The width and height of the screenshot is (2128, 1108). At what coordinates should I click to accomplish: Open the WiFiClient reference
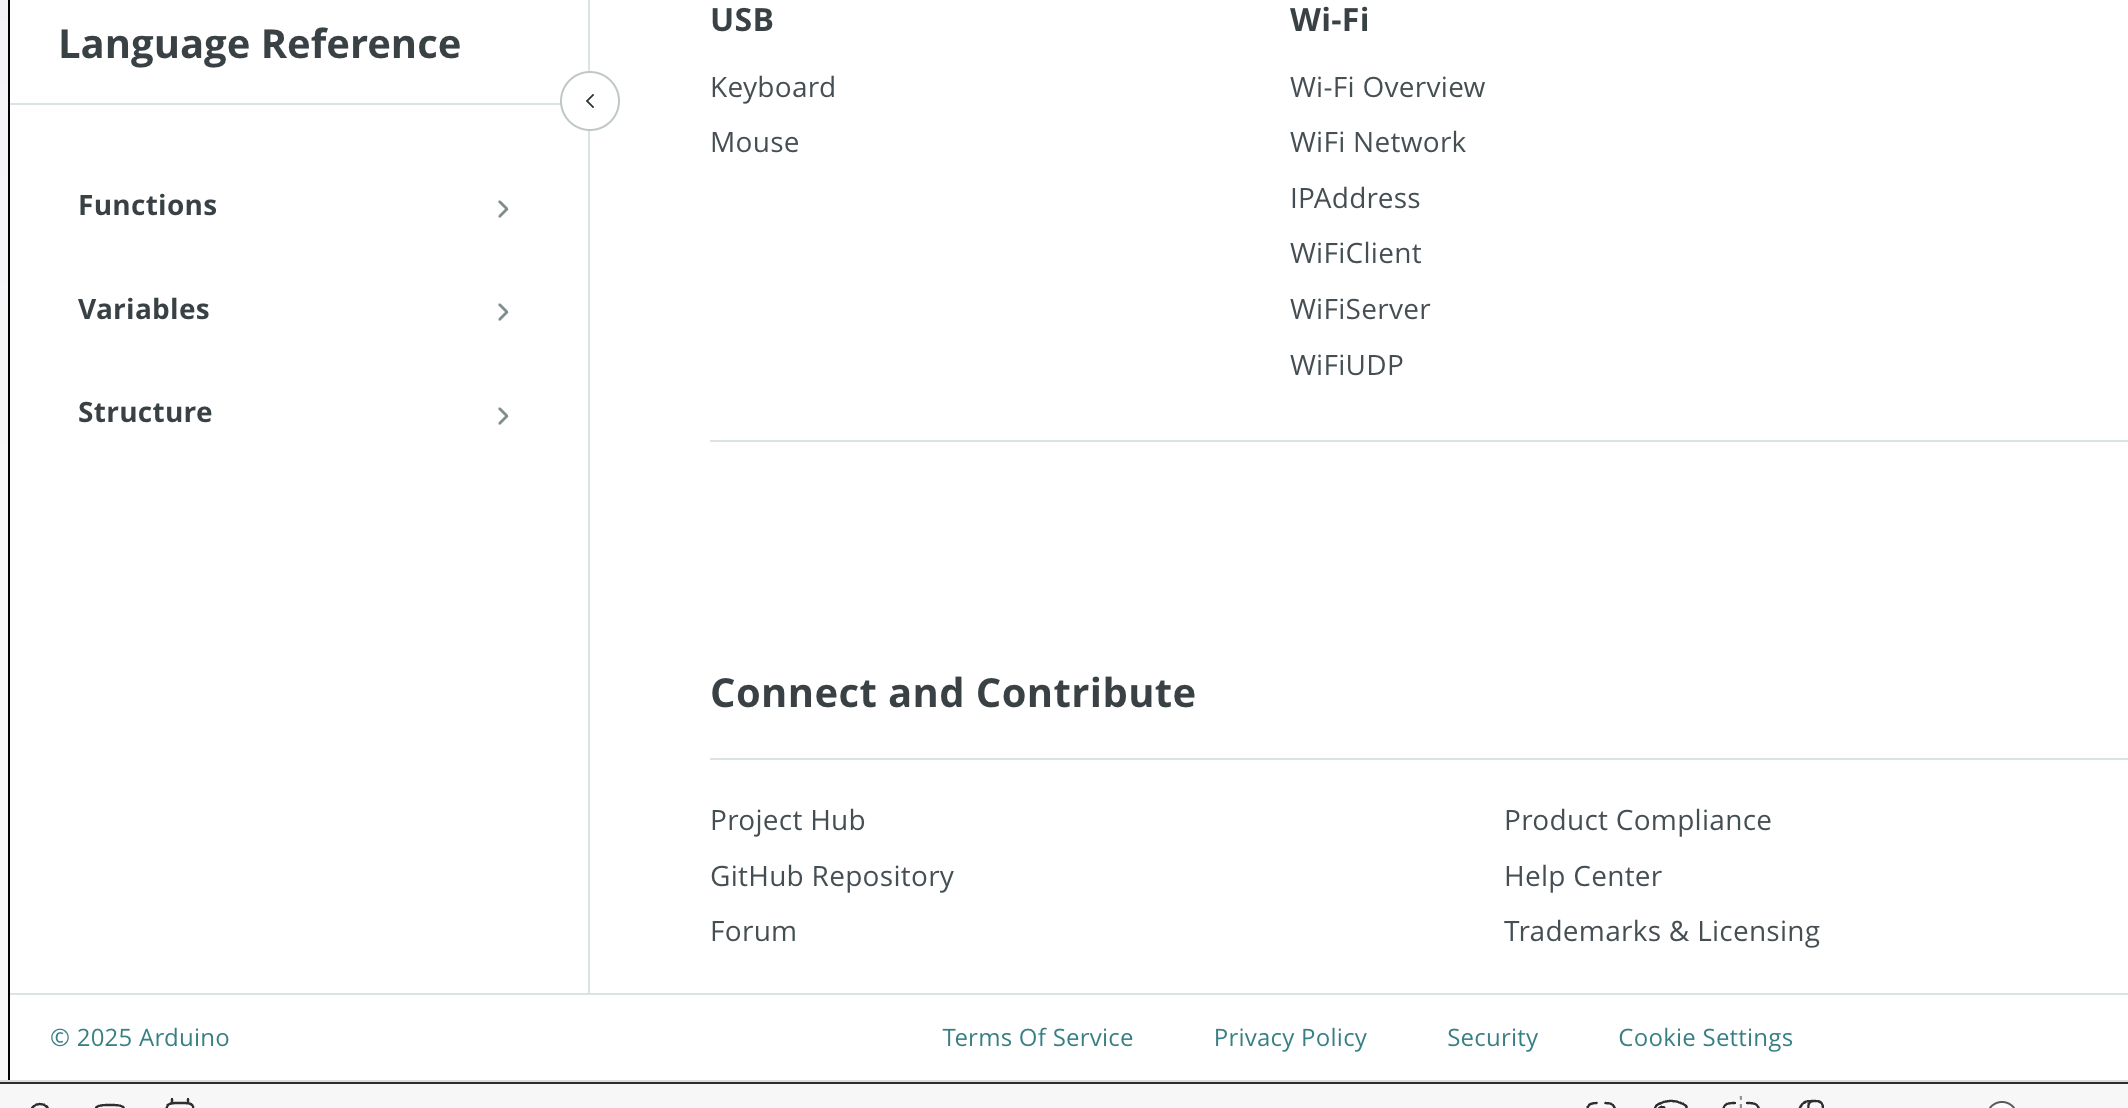pos(1355,254)
